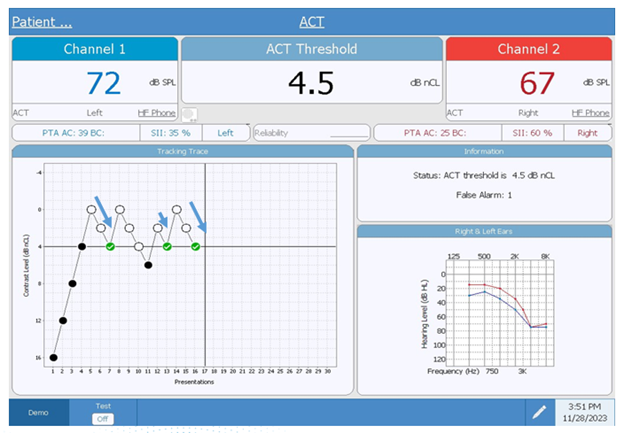Click the large blue arrow near presentation 17

tap(198, 217)
